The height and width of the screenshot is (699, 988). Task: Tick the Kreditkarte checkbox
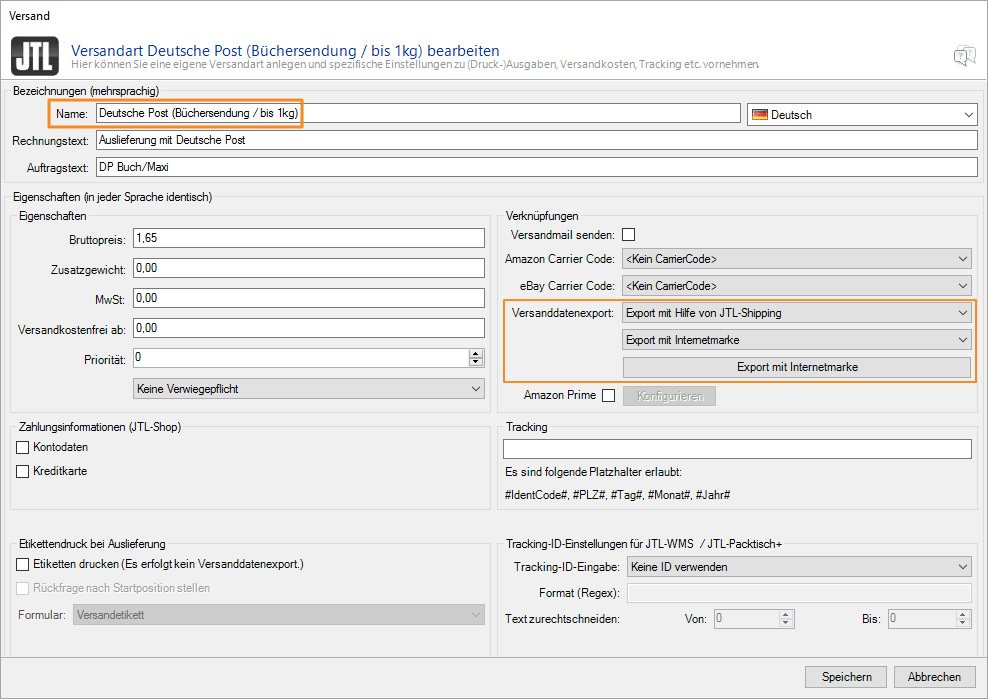pyautogui.click(x=24, y=471)
